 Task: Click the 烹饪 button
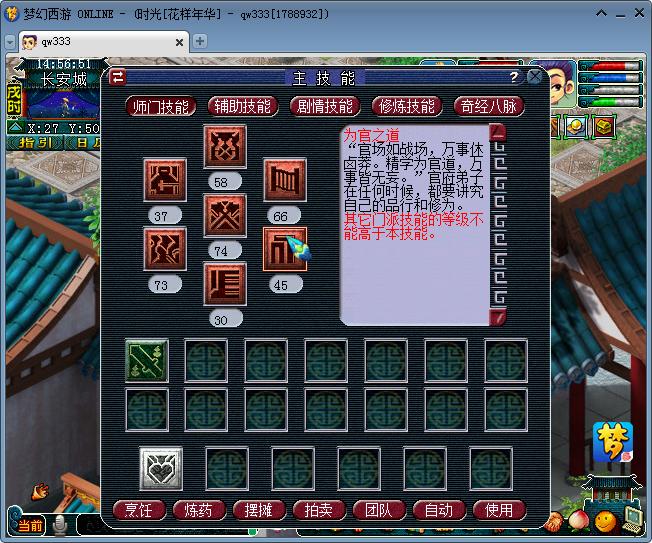(139, 510)
